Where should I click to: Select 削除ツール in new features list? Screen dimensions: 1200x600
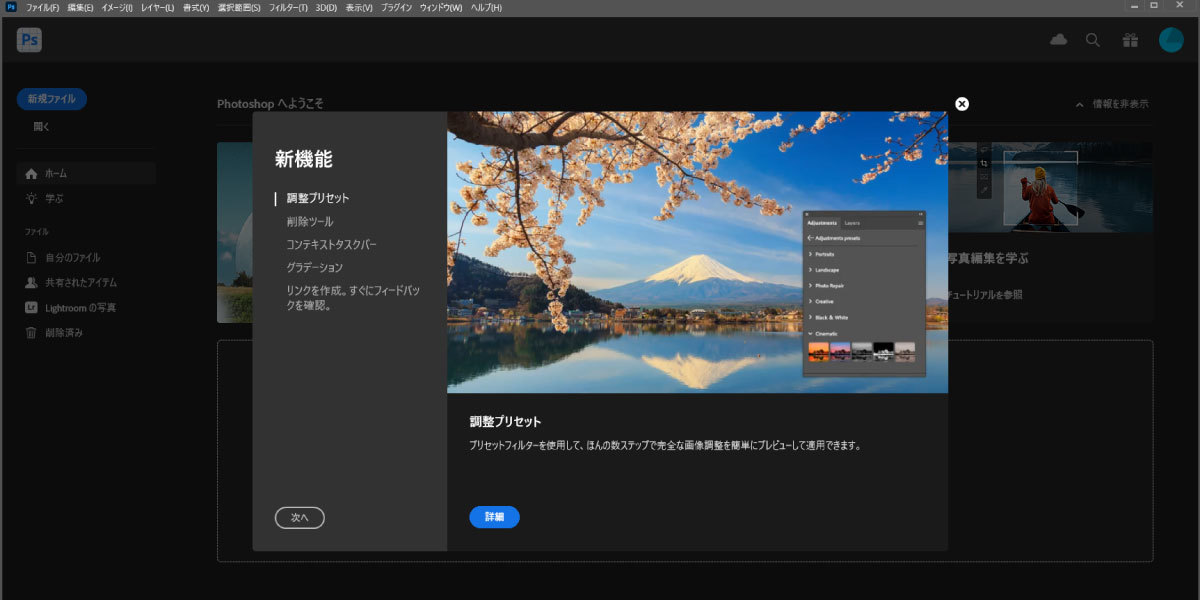(310, 221)
